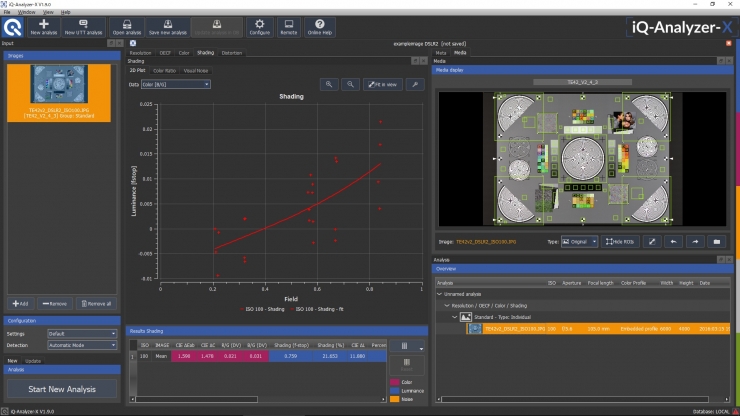The height and width of the screenshot is (416, 740).
Task: Click the Fit in view button
Action: [x=383, y=84]
